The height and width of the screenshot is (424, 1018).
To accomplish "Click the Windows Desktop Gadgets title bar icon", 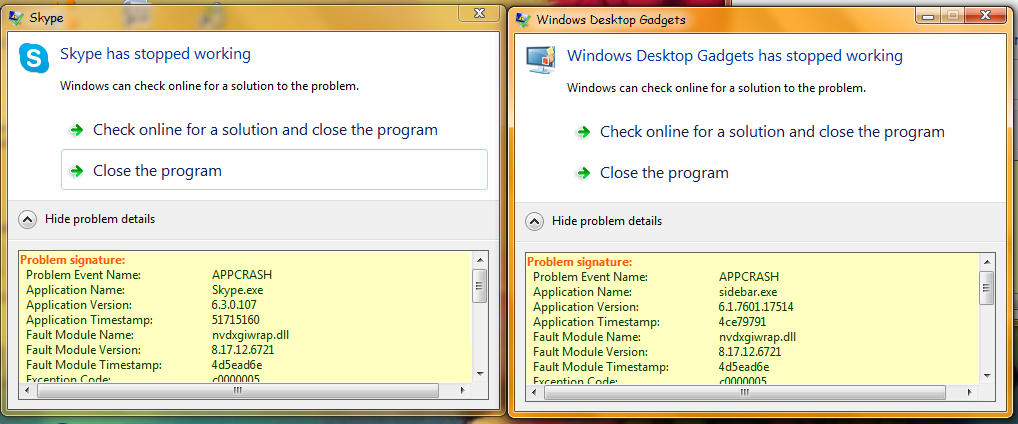I will [x=523, y=19].
